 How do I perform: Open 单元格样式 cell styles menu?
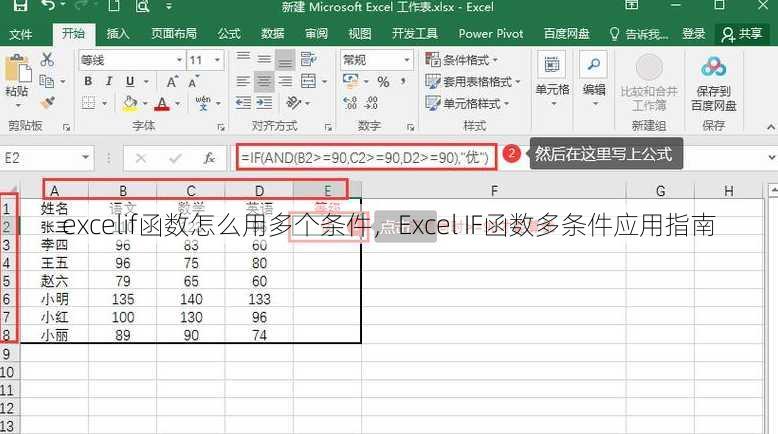click(x=467, y=103)
